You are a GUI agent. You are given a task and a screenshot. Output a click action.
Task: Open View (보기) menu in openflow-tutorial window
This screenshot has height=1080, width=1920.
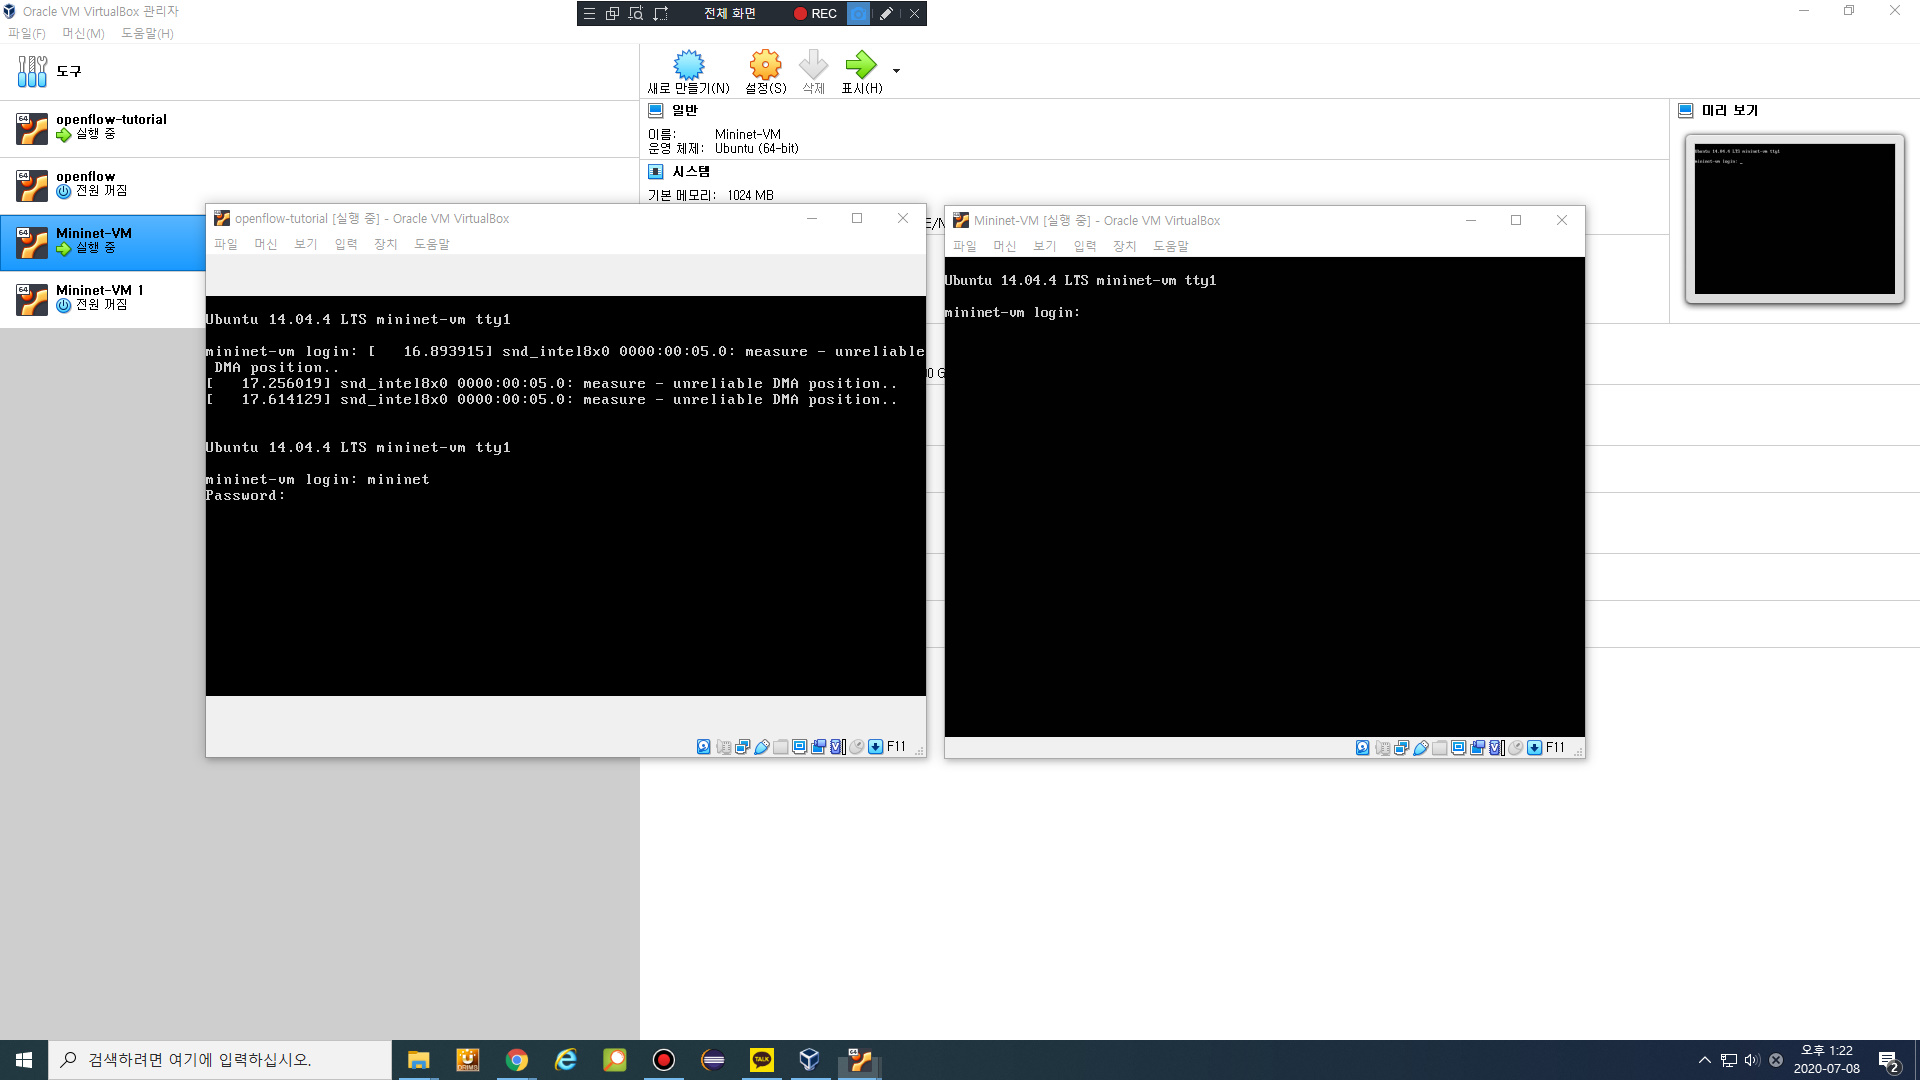pos(306,244)
